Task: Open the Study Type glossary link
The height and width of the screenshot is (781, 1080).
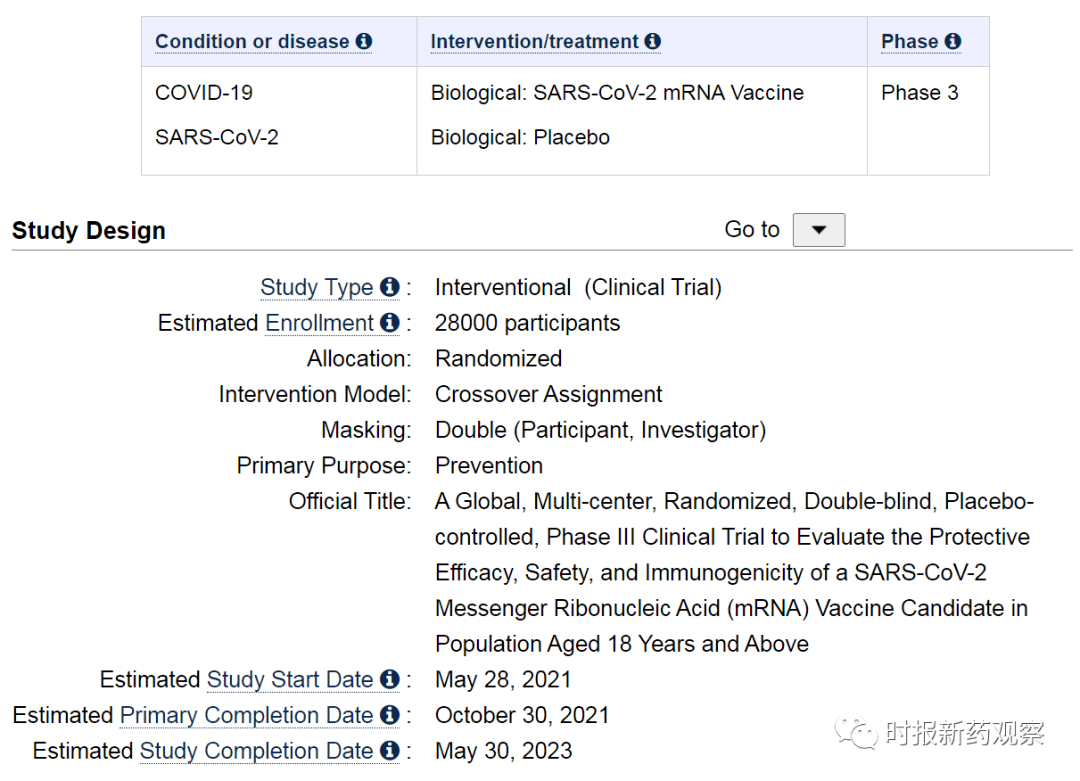Action: tap(317, 287)
